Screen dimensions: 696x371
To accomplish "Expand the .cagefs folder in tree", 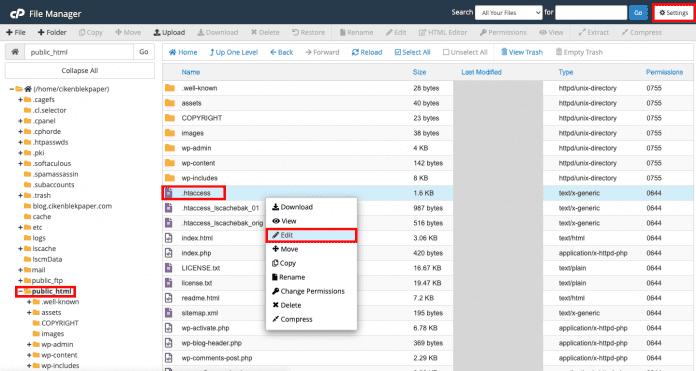I will 20,99.
